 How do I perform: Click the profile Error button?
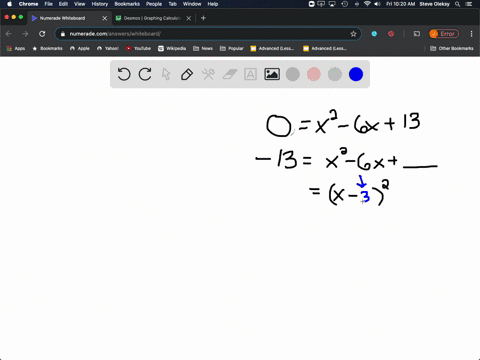(x=444, y=34)
